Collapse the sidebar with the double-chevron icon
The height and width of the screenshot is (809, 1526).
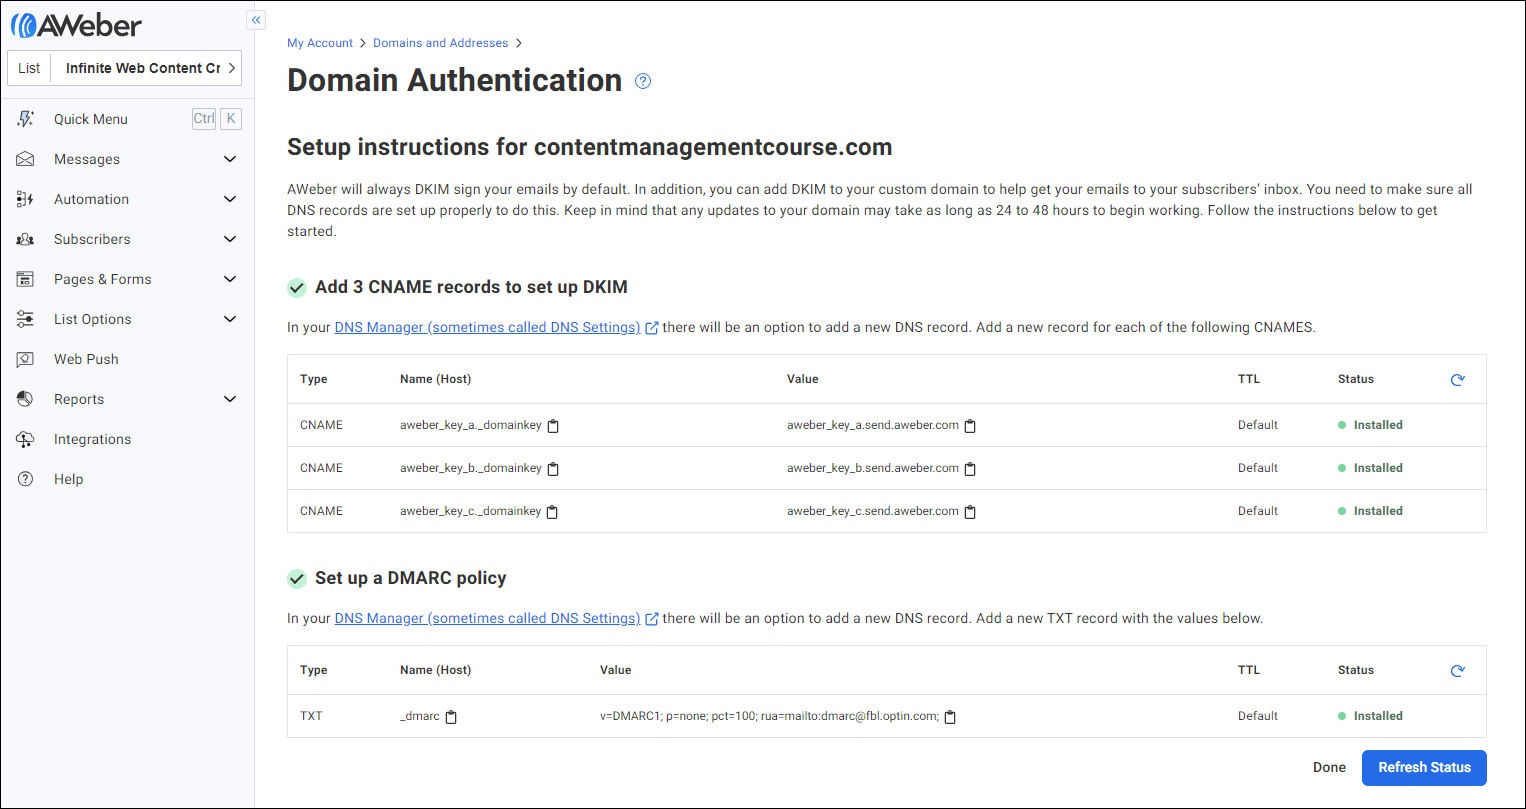[x=256, y=20]
